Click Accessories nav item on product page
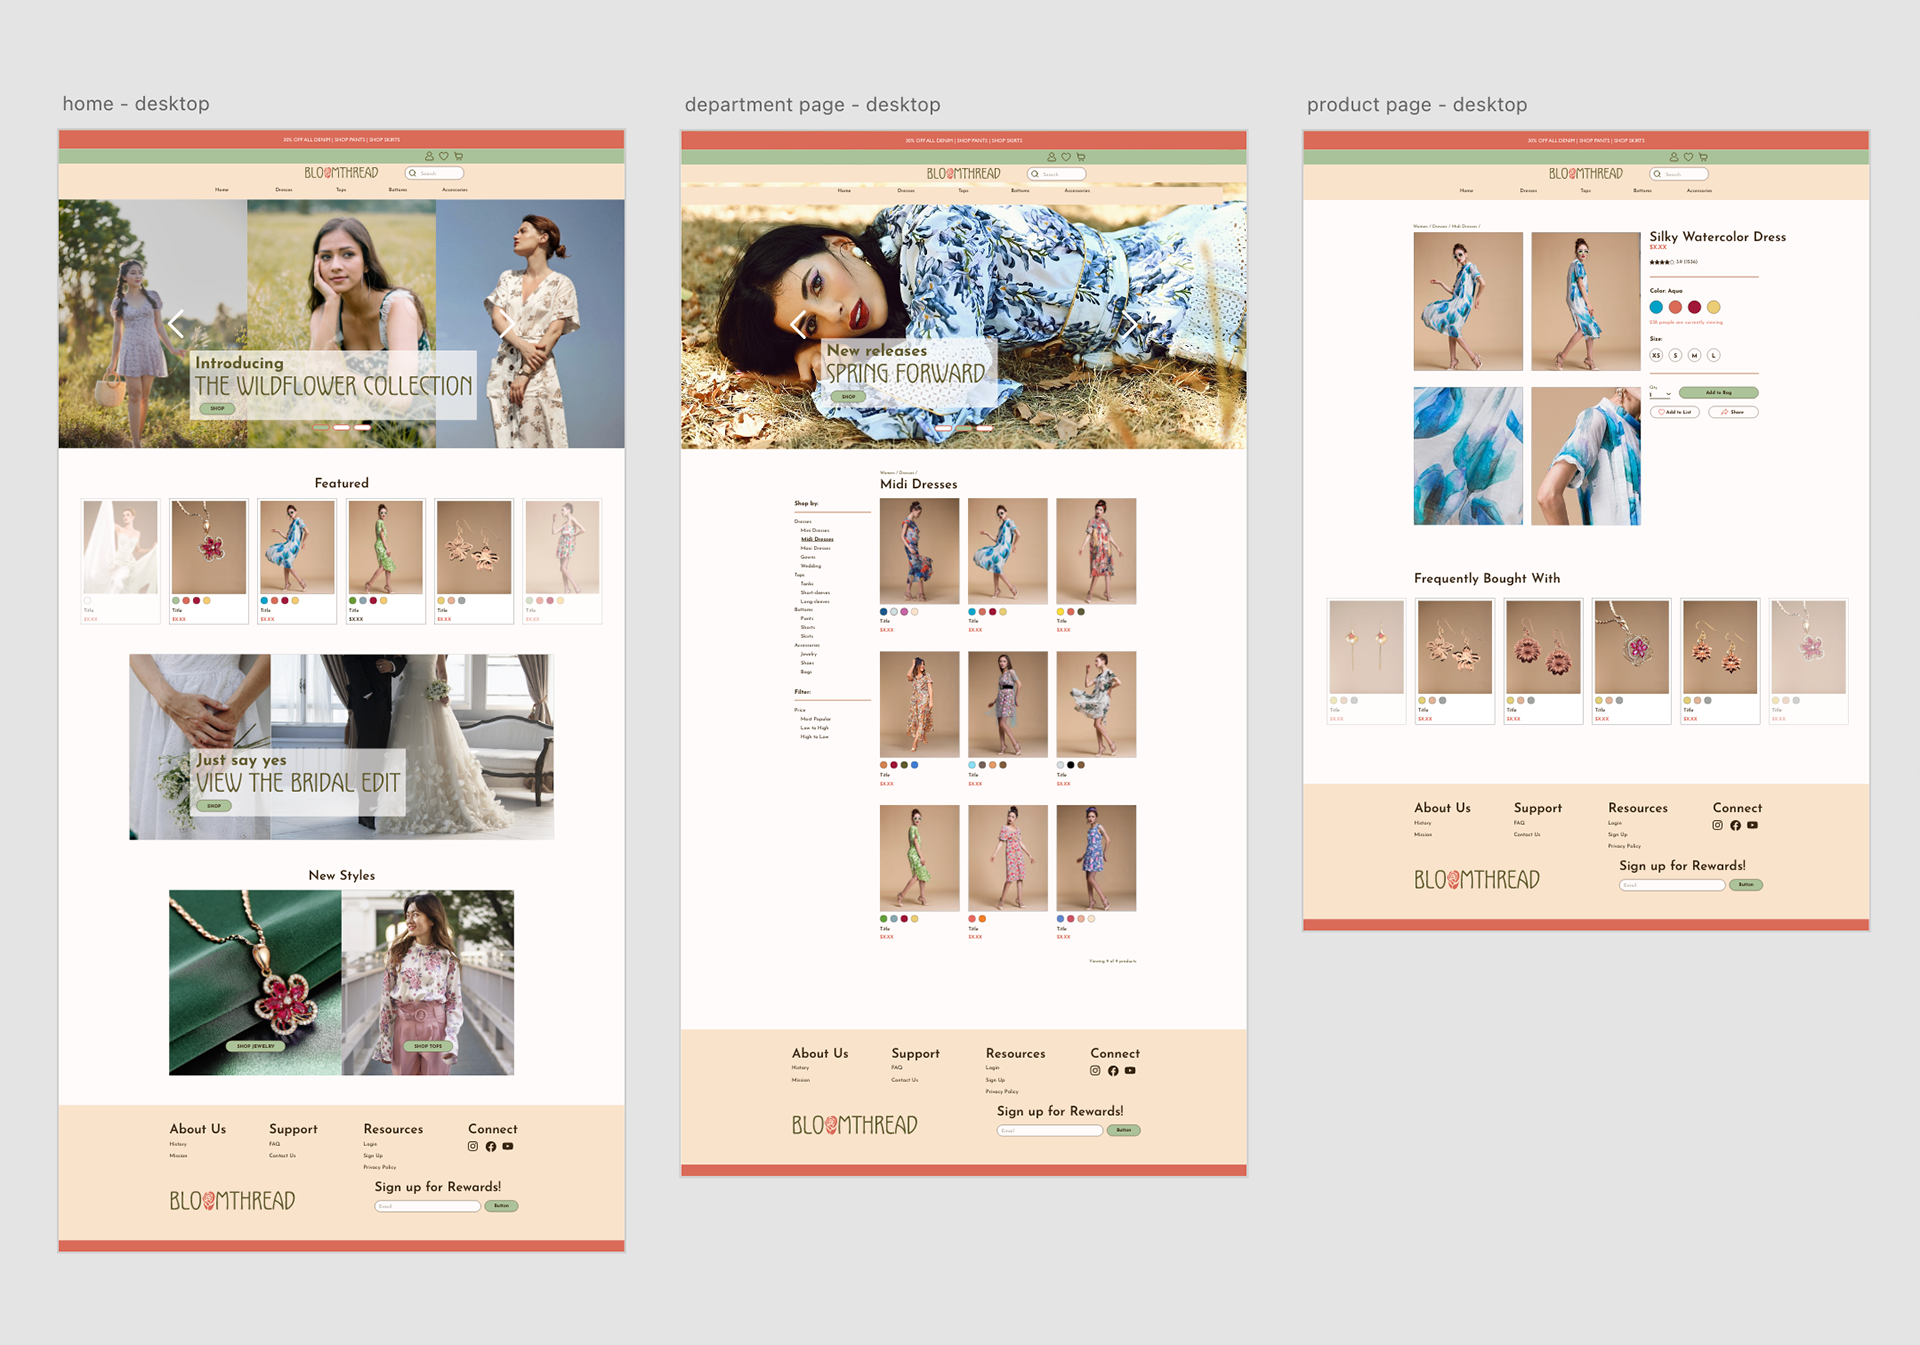Viewport: 1920px width, 1345px height. [x=1699, y=190]
